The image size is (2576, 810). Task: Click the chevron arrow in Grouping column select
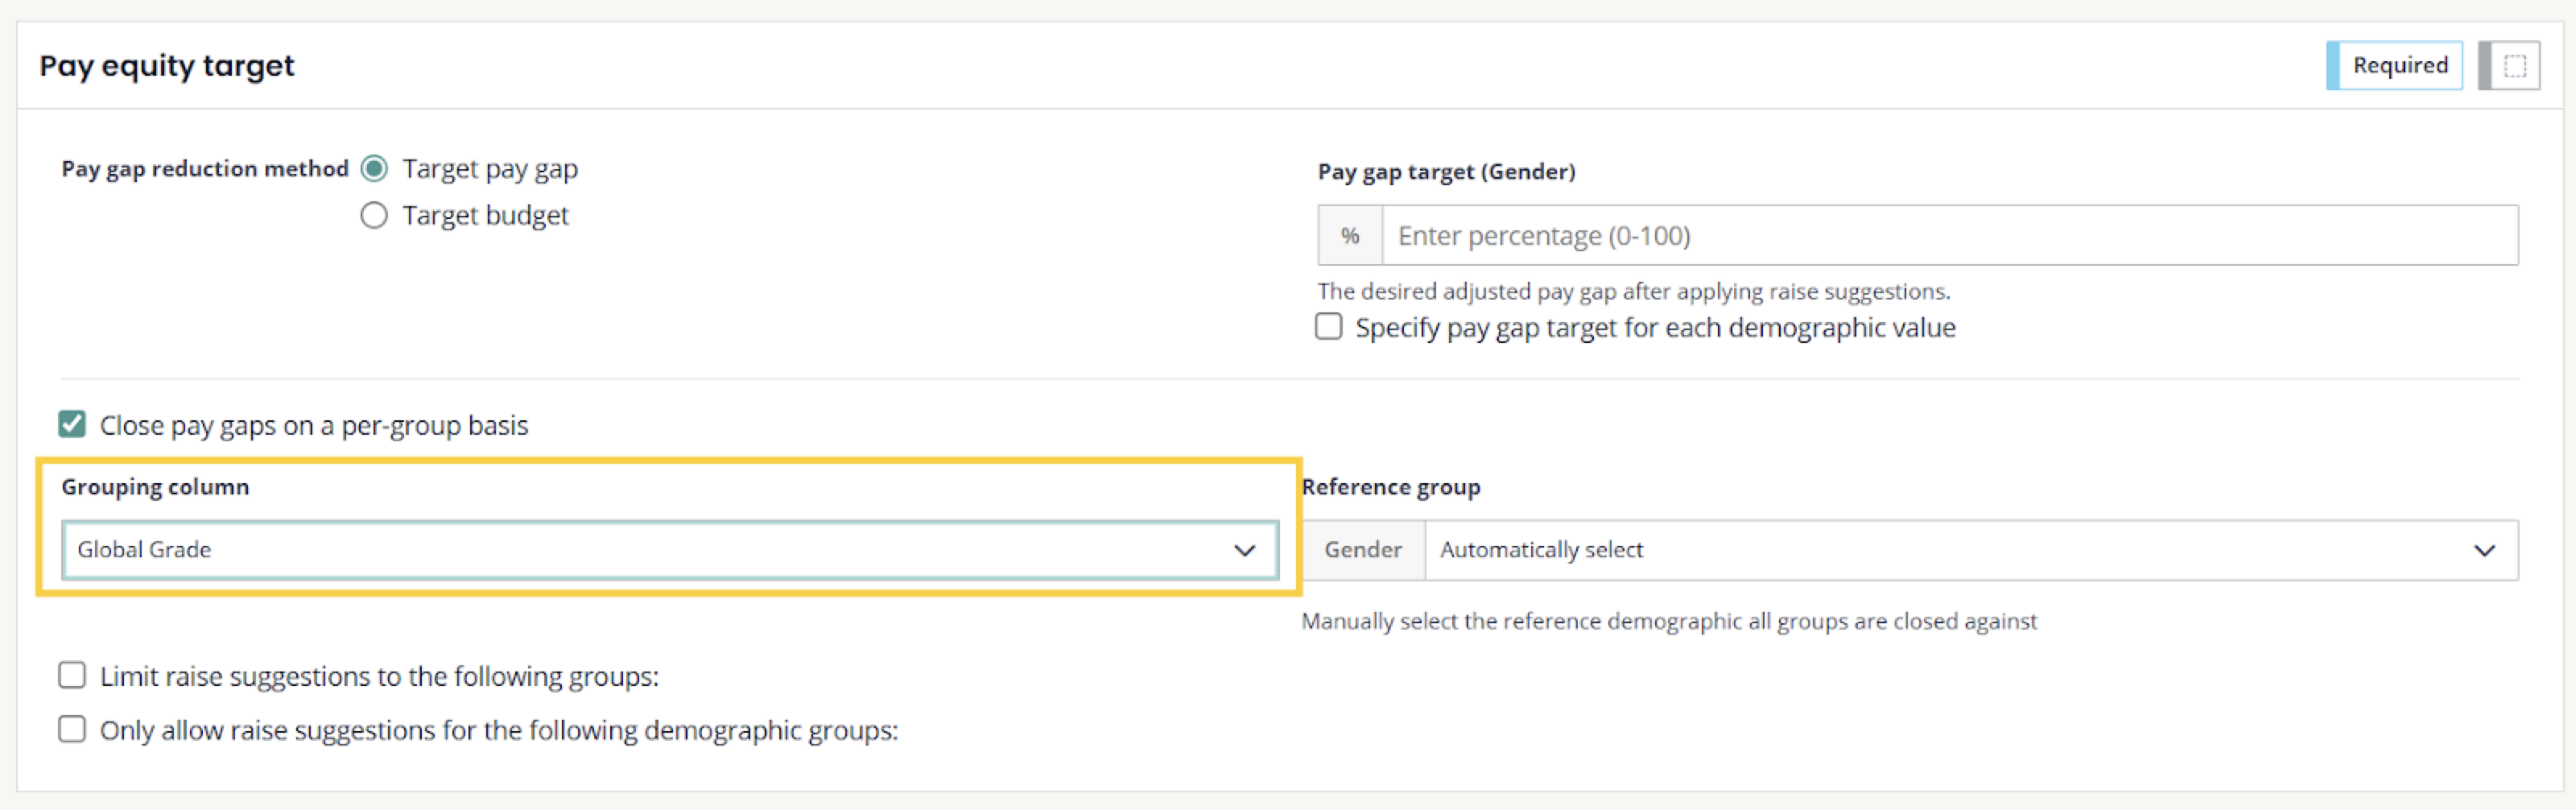click(1244, 550)
